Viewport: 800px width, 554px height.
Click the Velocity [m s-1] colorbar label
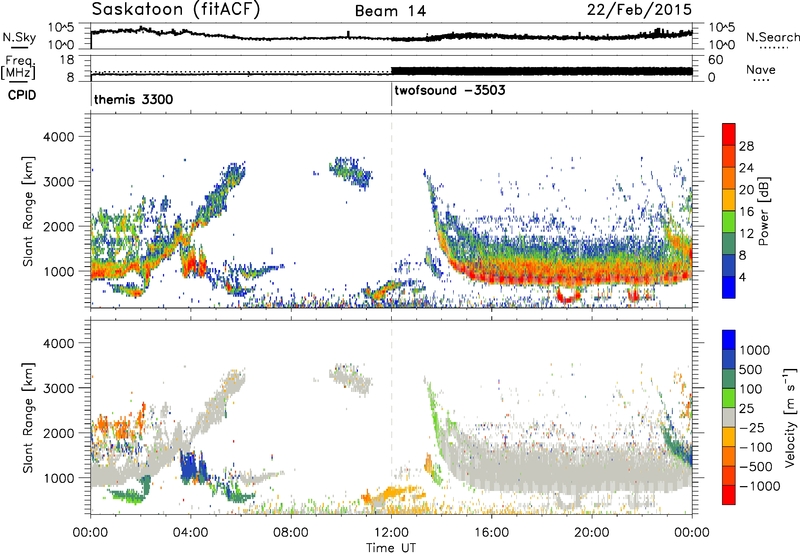pos(790,416)
